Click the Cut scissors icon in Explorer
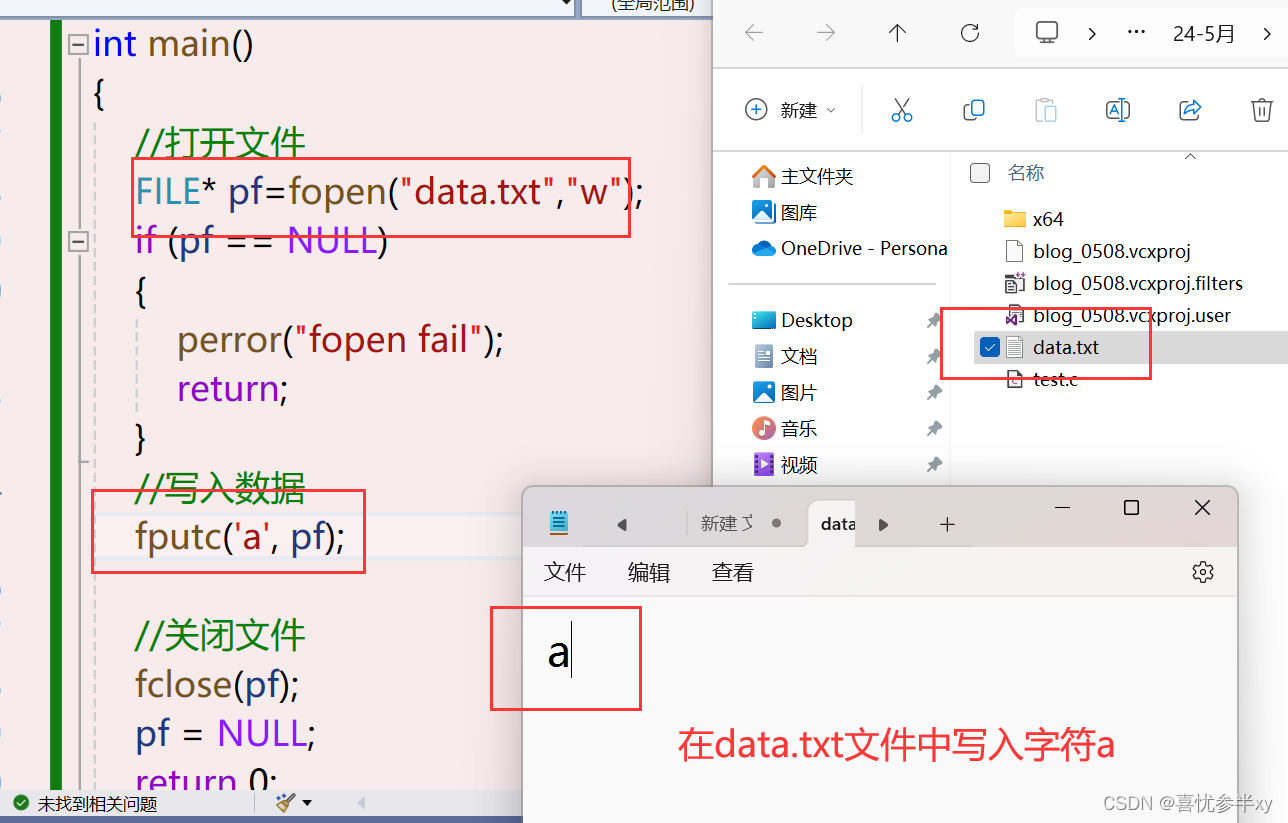The image size is (1288, 823). (901, 110)
